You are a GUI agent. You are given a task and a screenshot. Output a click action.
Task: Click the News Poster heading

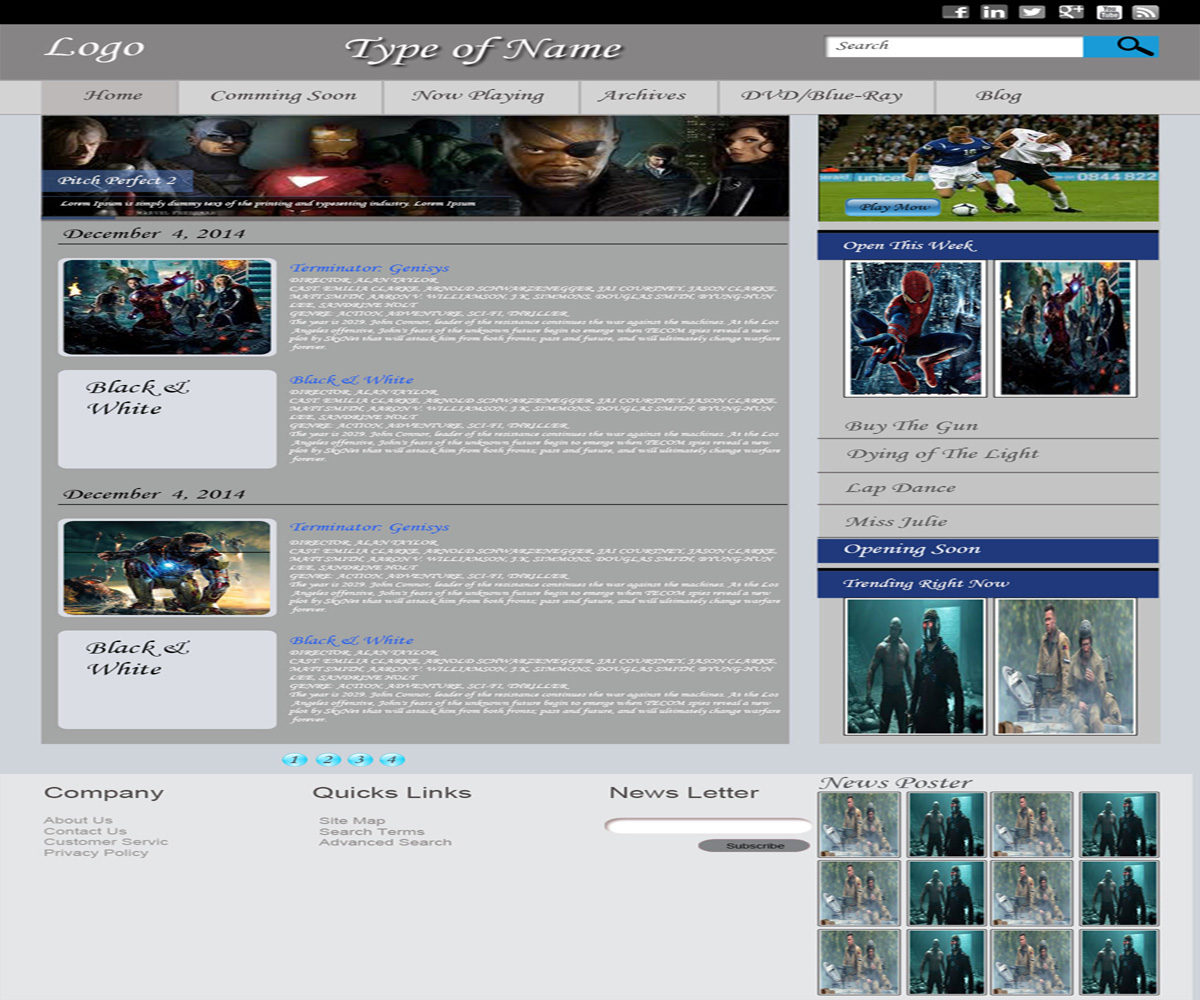tap(896, 783)
